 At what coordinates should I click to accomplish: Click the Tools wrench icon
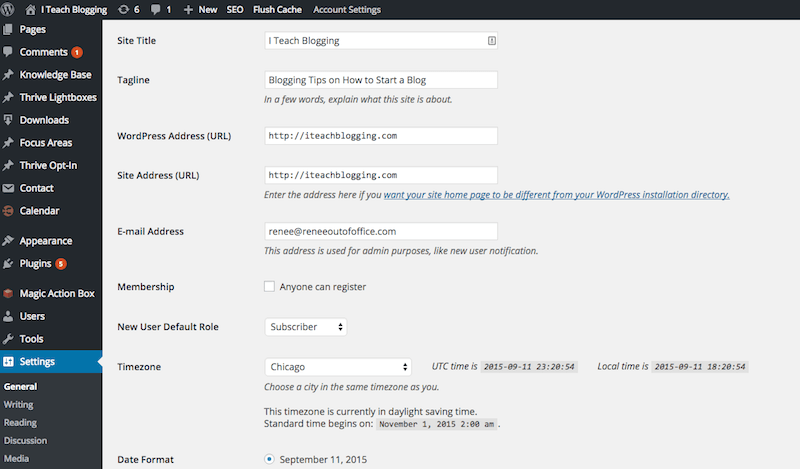point(9,339)
